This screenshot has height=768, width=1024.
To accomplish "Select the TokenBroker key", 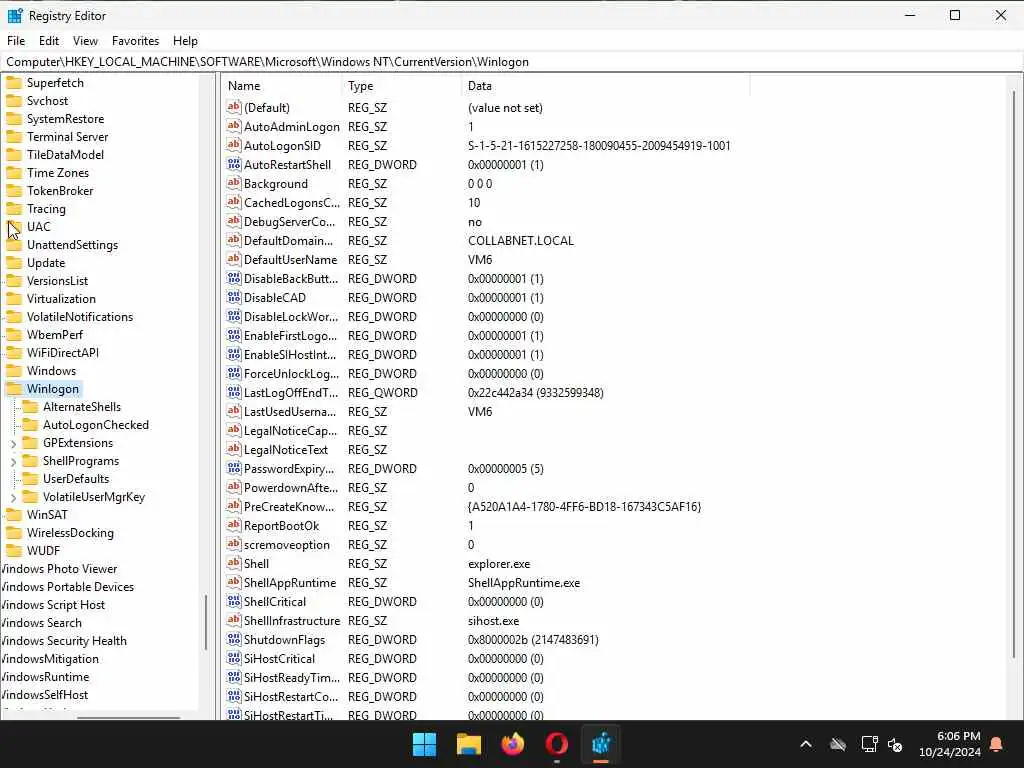I will click(60, 191).
